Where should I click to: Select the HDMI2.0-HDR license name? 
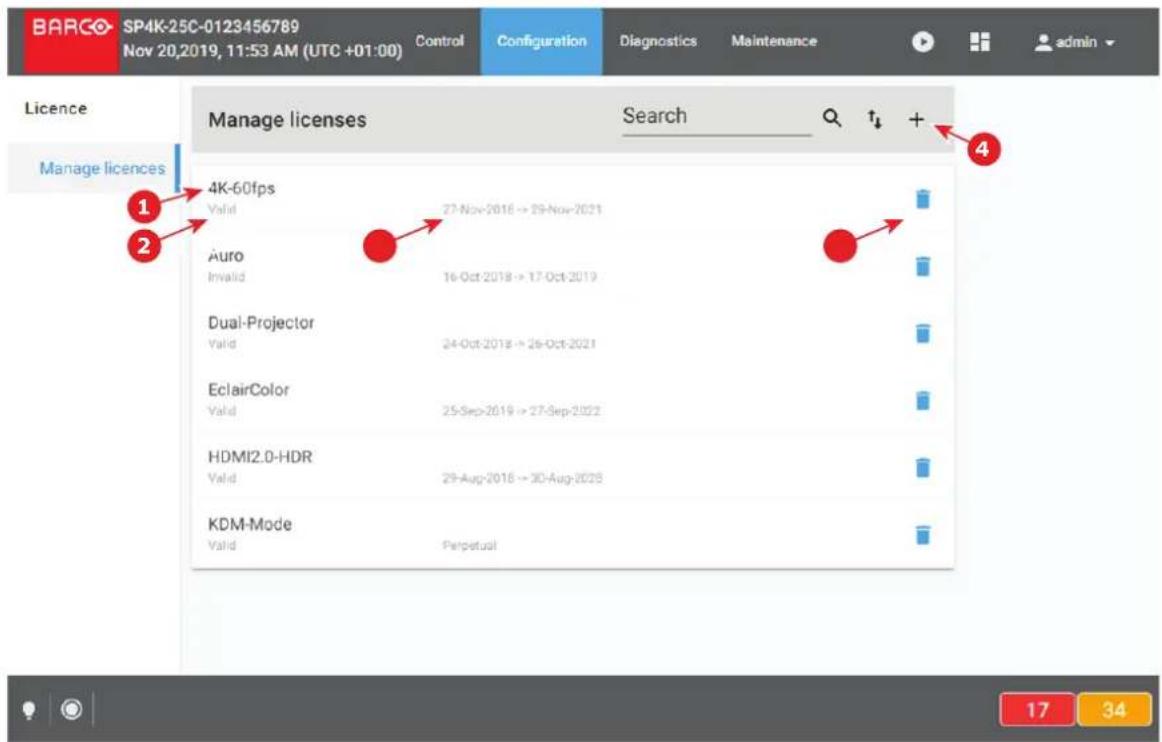click(260, 457)
